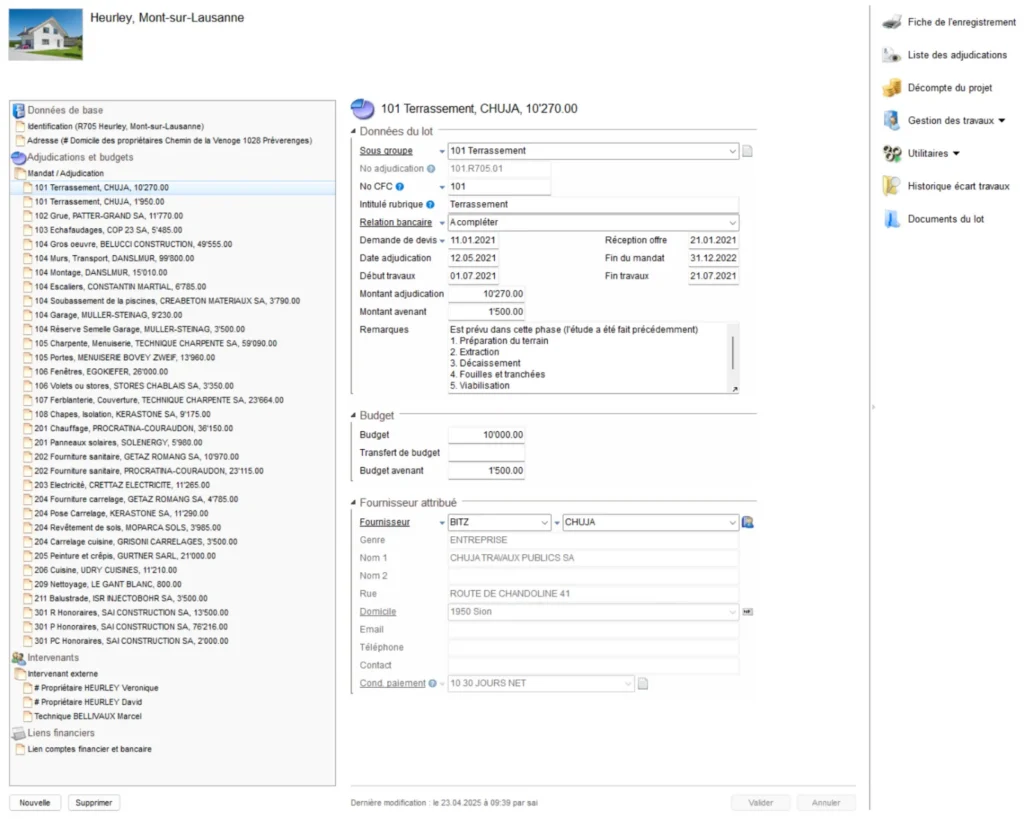Open the CHUJA supplier dropdown
The width and height of the screenshot is (1024, 819).
pyautogui.click(x=732, y=522)
